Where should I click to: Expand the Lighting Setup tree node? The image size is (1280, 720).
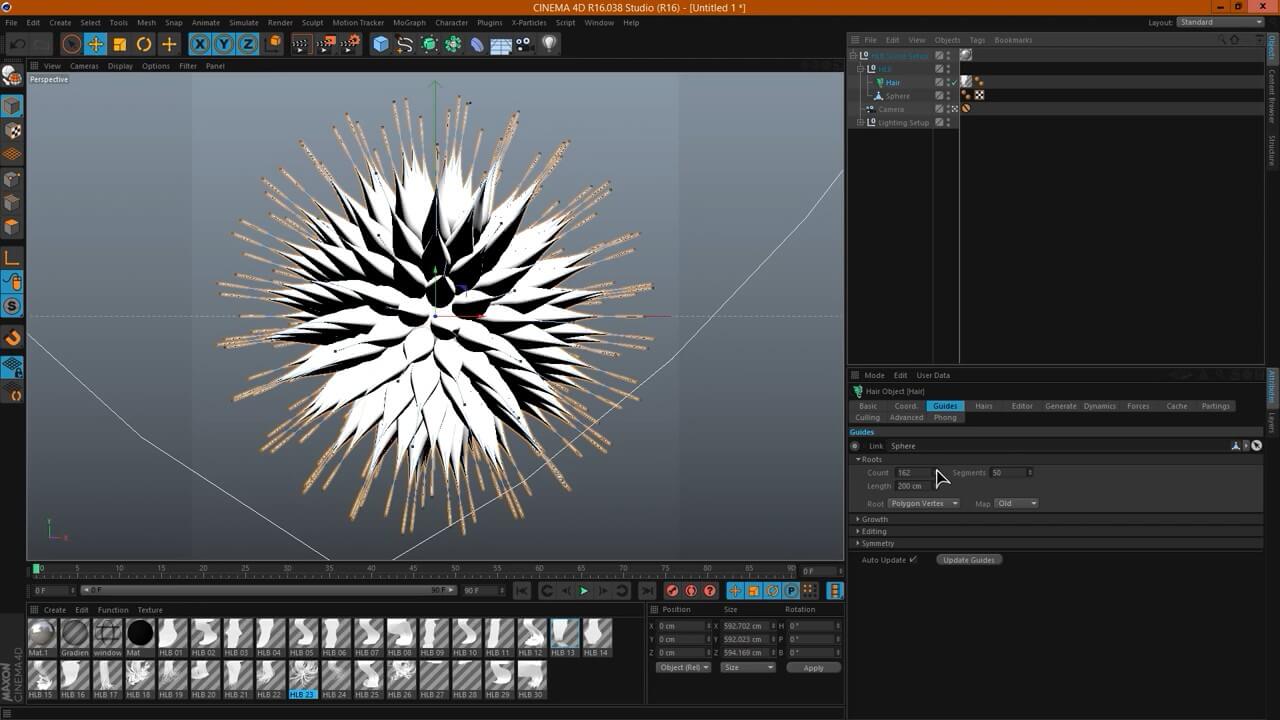(860, 122)
